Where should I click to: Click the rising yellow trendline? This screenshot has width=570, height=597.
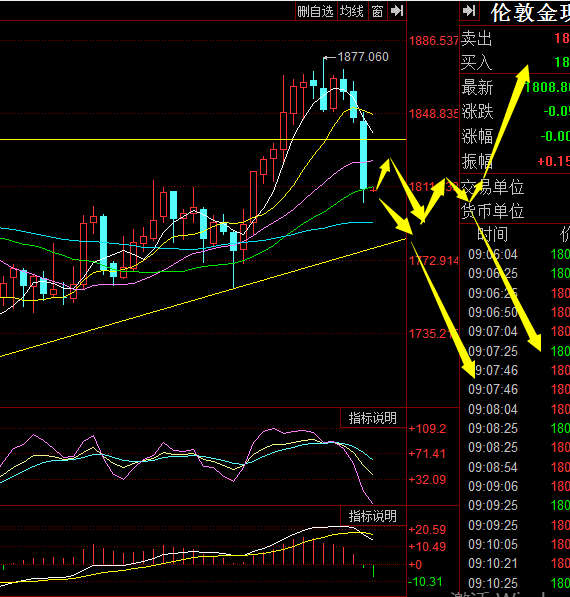click(x=203, y=298)
